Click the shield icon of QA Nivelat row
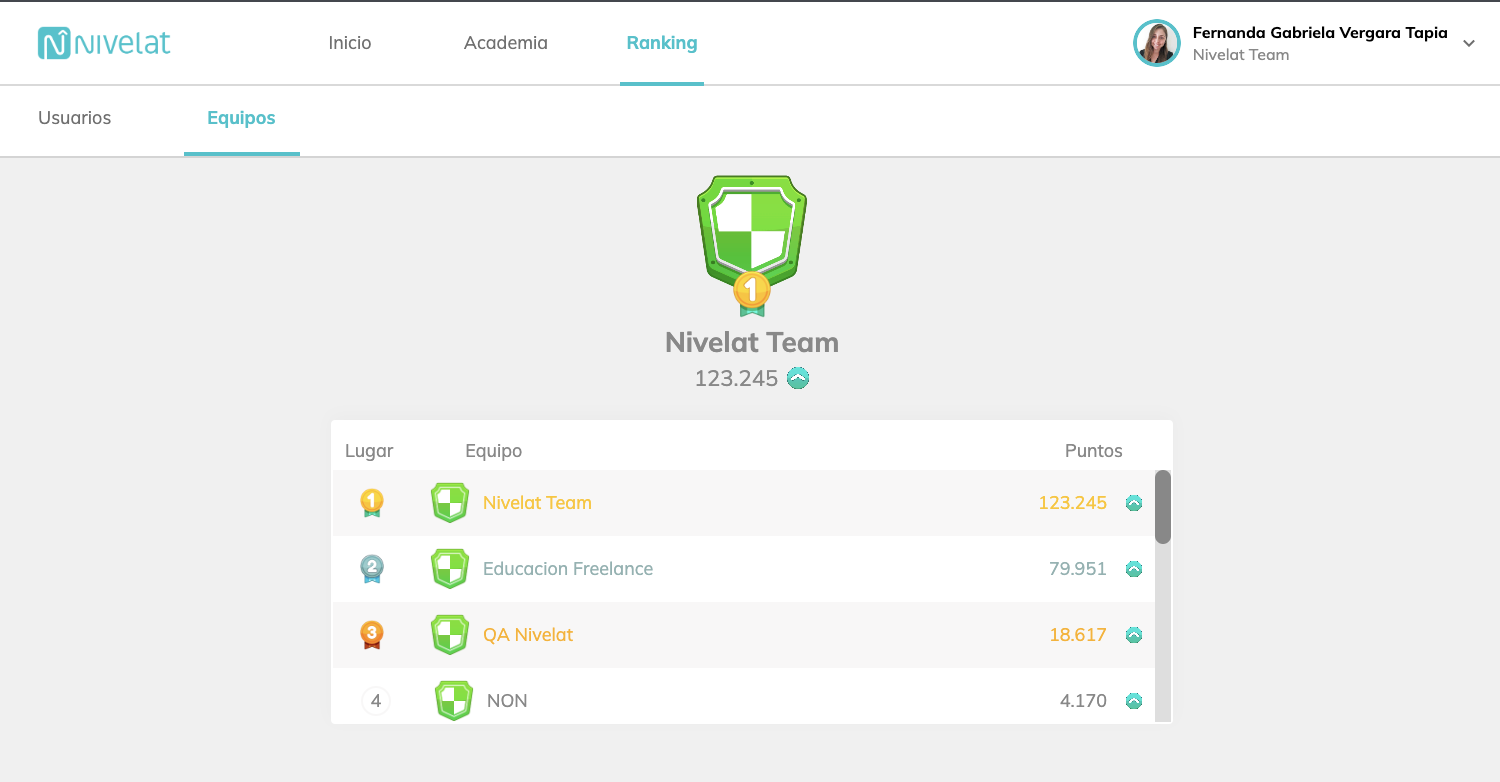This screenshot has width=1500, height=782. [450, 635]
